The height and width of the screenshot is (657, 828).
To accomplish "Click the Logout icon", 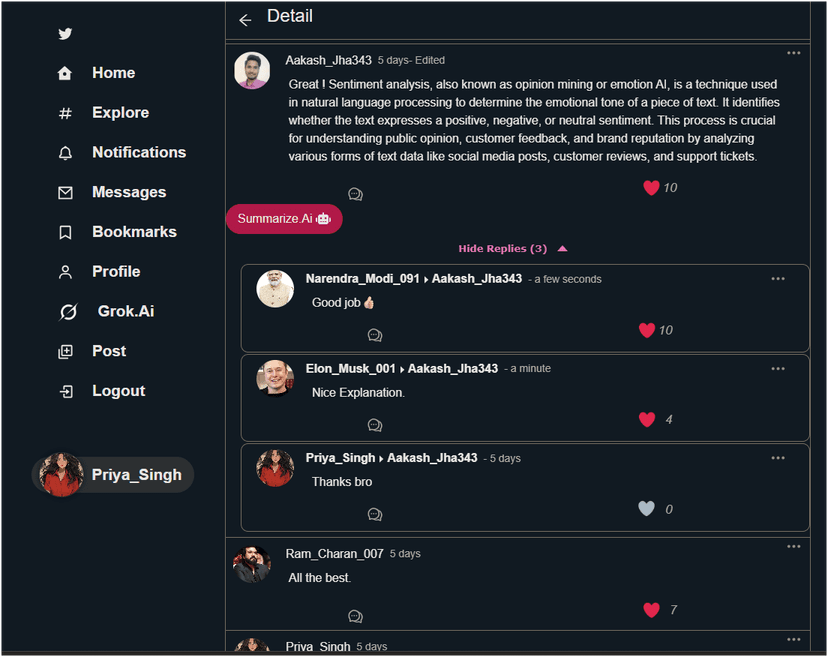I will (x=64, y=390).
